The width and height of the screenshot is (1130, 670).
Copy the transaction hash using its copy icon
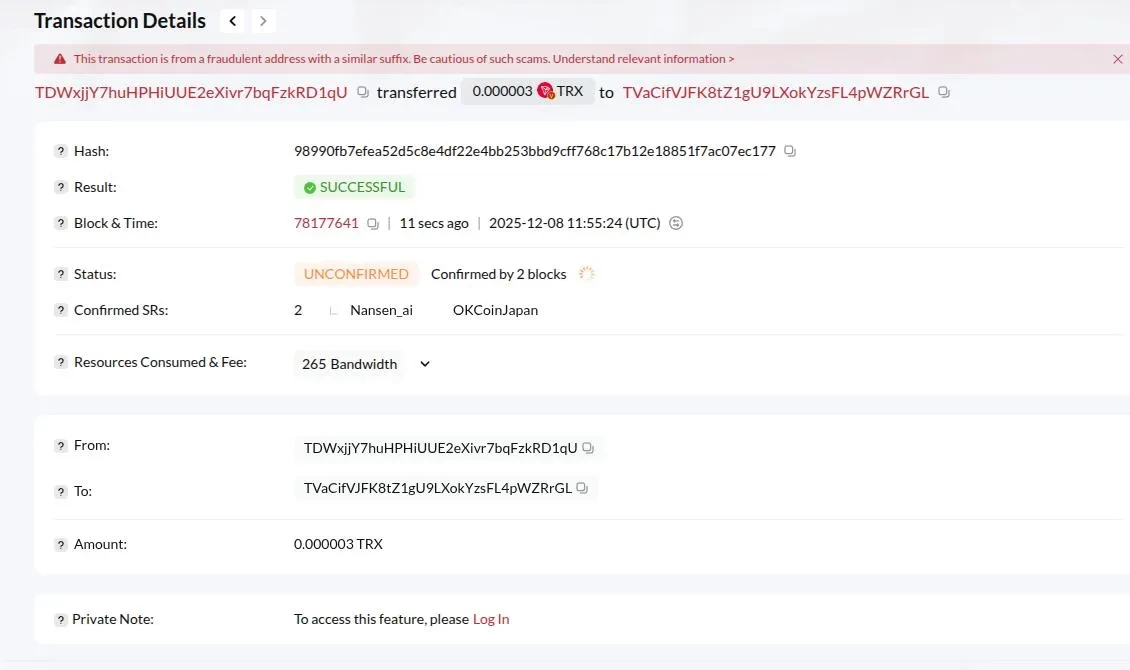pyautogui.click(x=789, y=150)
